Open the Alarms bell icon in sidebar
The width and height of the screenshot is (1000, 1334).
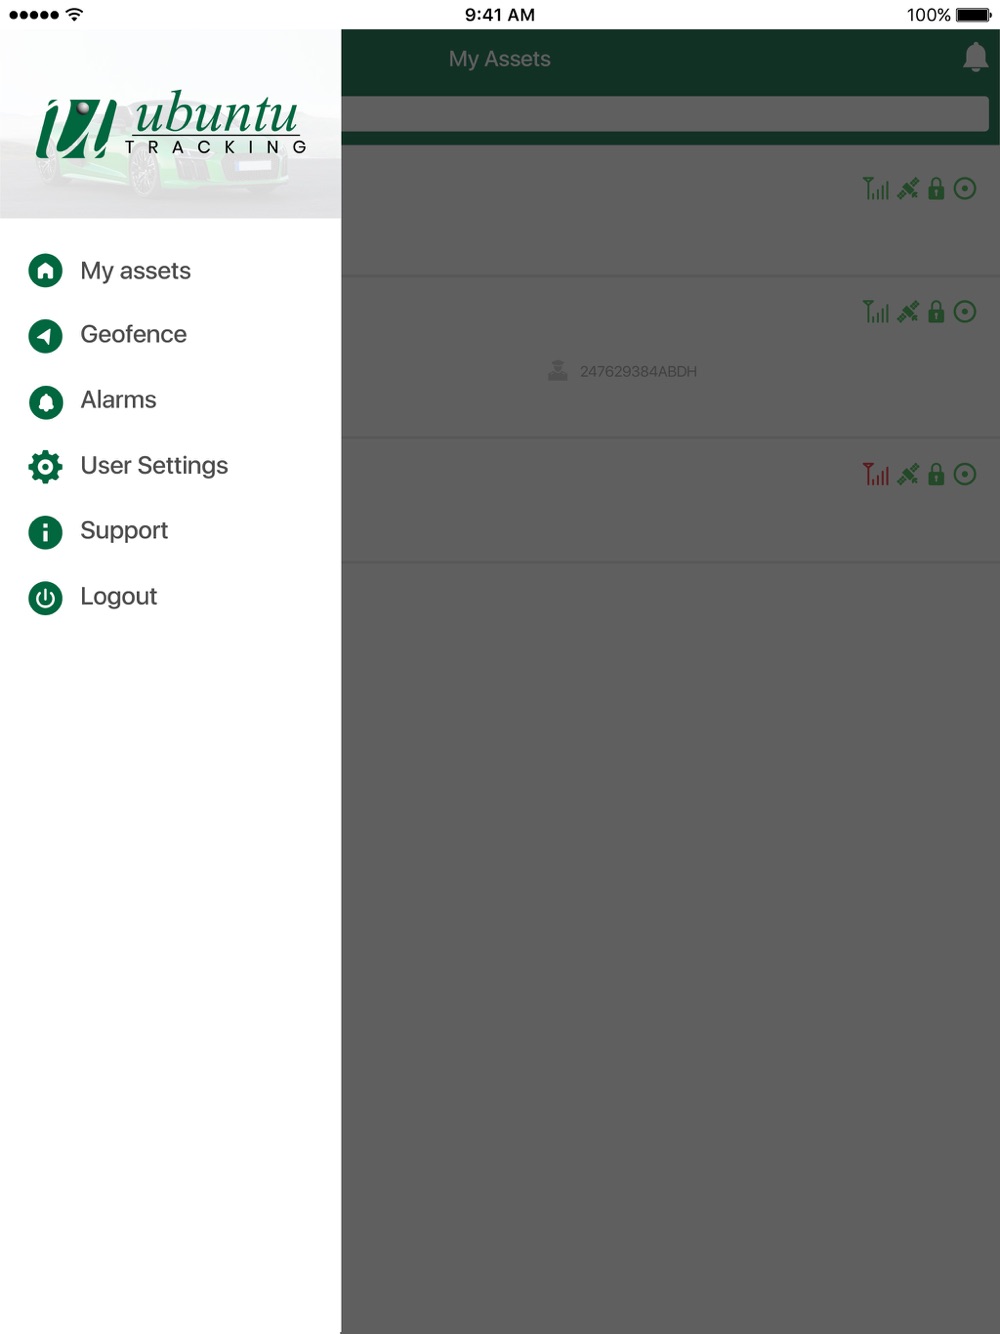point(45,401)
